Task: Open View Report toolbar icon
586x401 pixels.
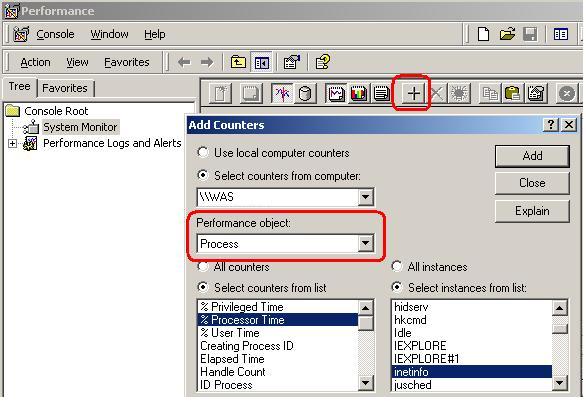Action: point(381,93)
